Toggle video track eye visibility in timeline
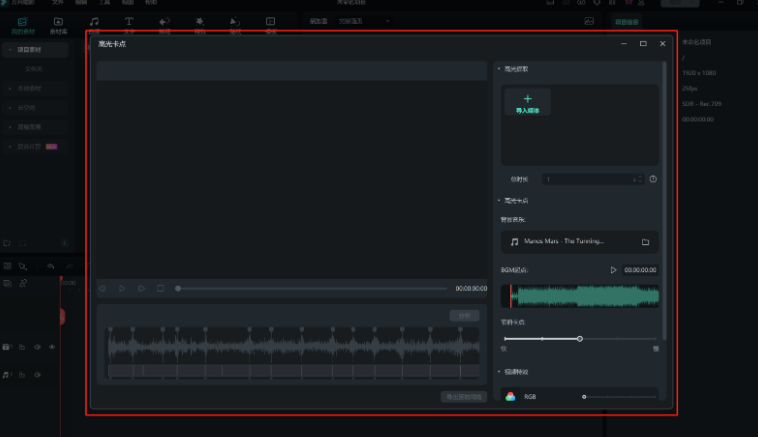This screenshot has height=437, width=758. coord(52,347)
